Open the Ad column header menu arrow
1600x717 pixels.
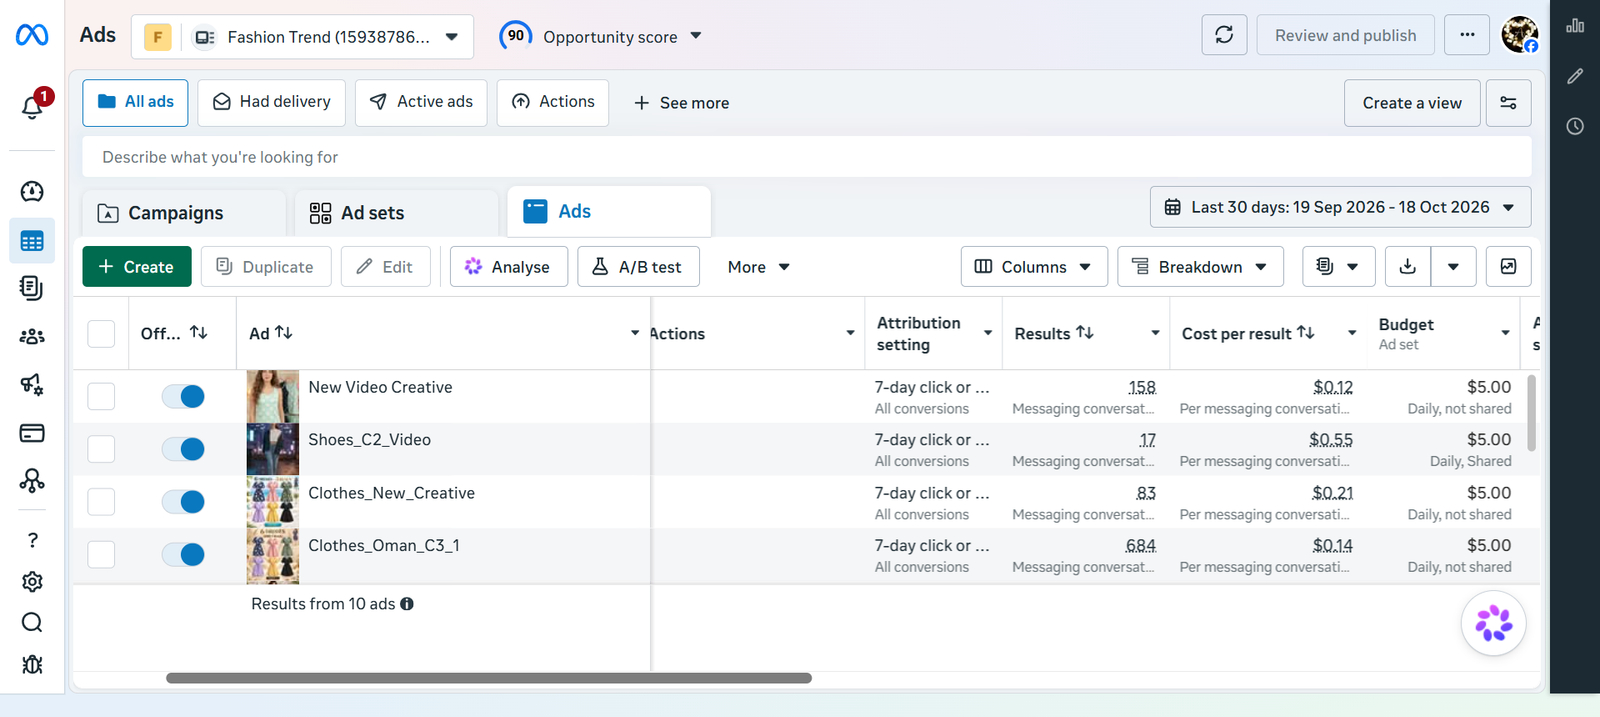coord(634,333)
